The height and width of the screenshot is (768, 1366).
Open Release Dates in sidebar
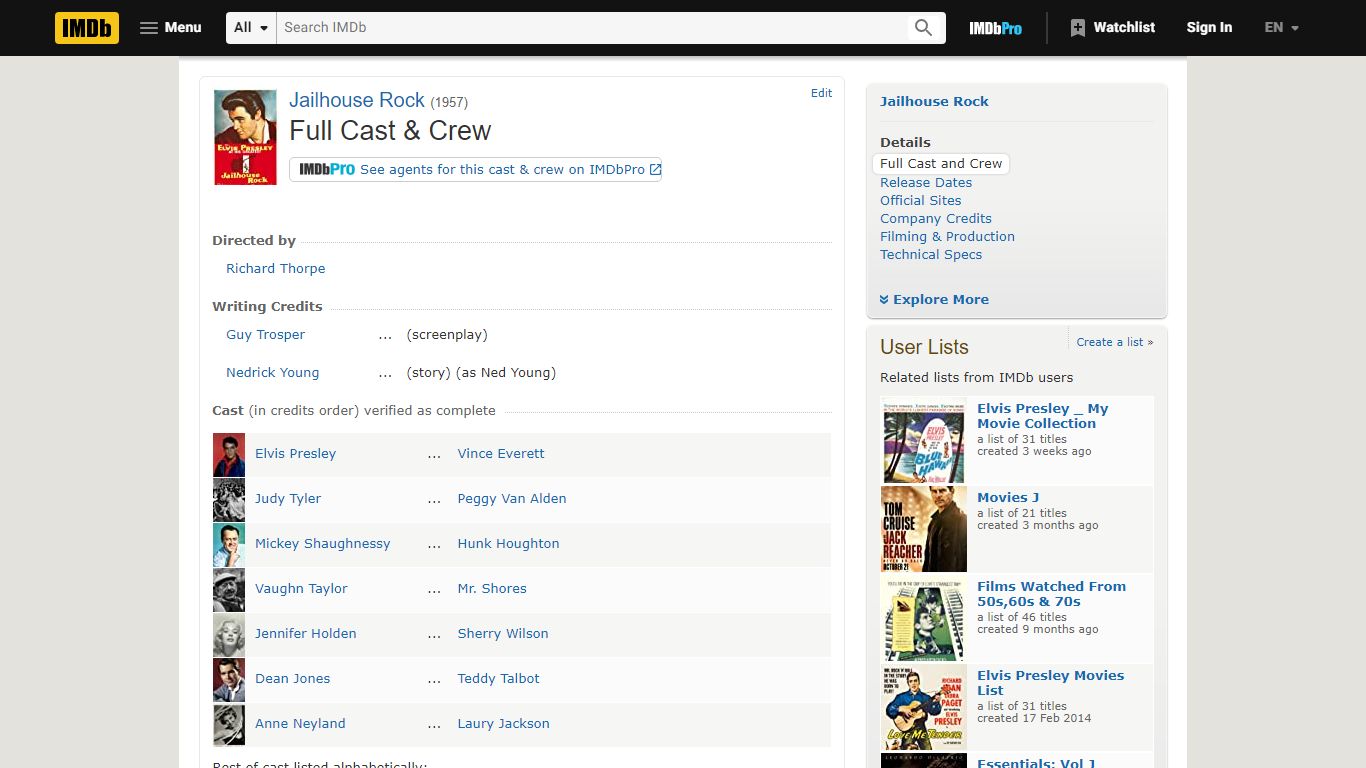(926, 183)
